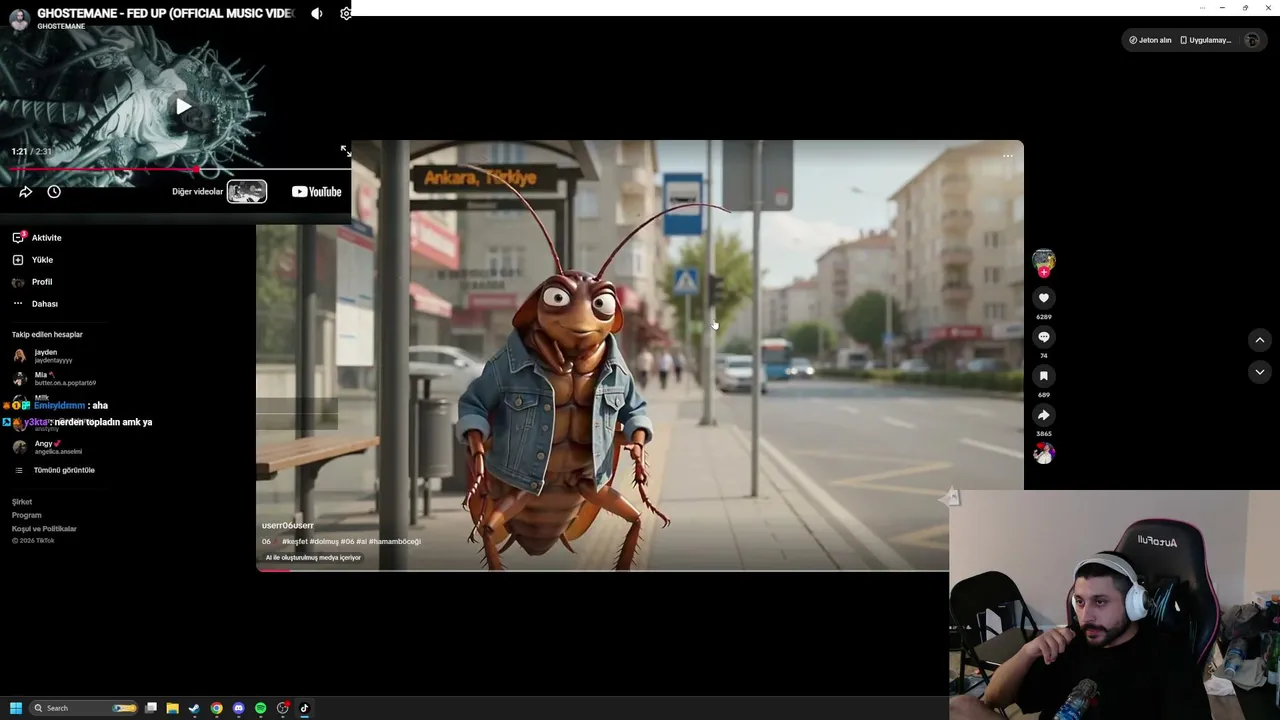Like the TikTok cockroach video
Screen dimensions: 1280x720
(x=1043, y=298)
